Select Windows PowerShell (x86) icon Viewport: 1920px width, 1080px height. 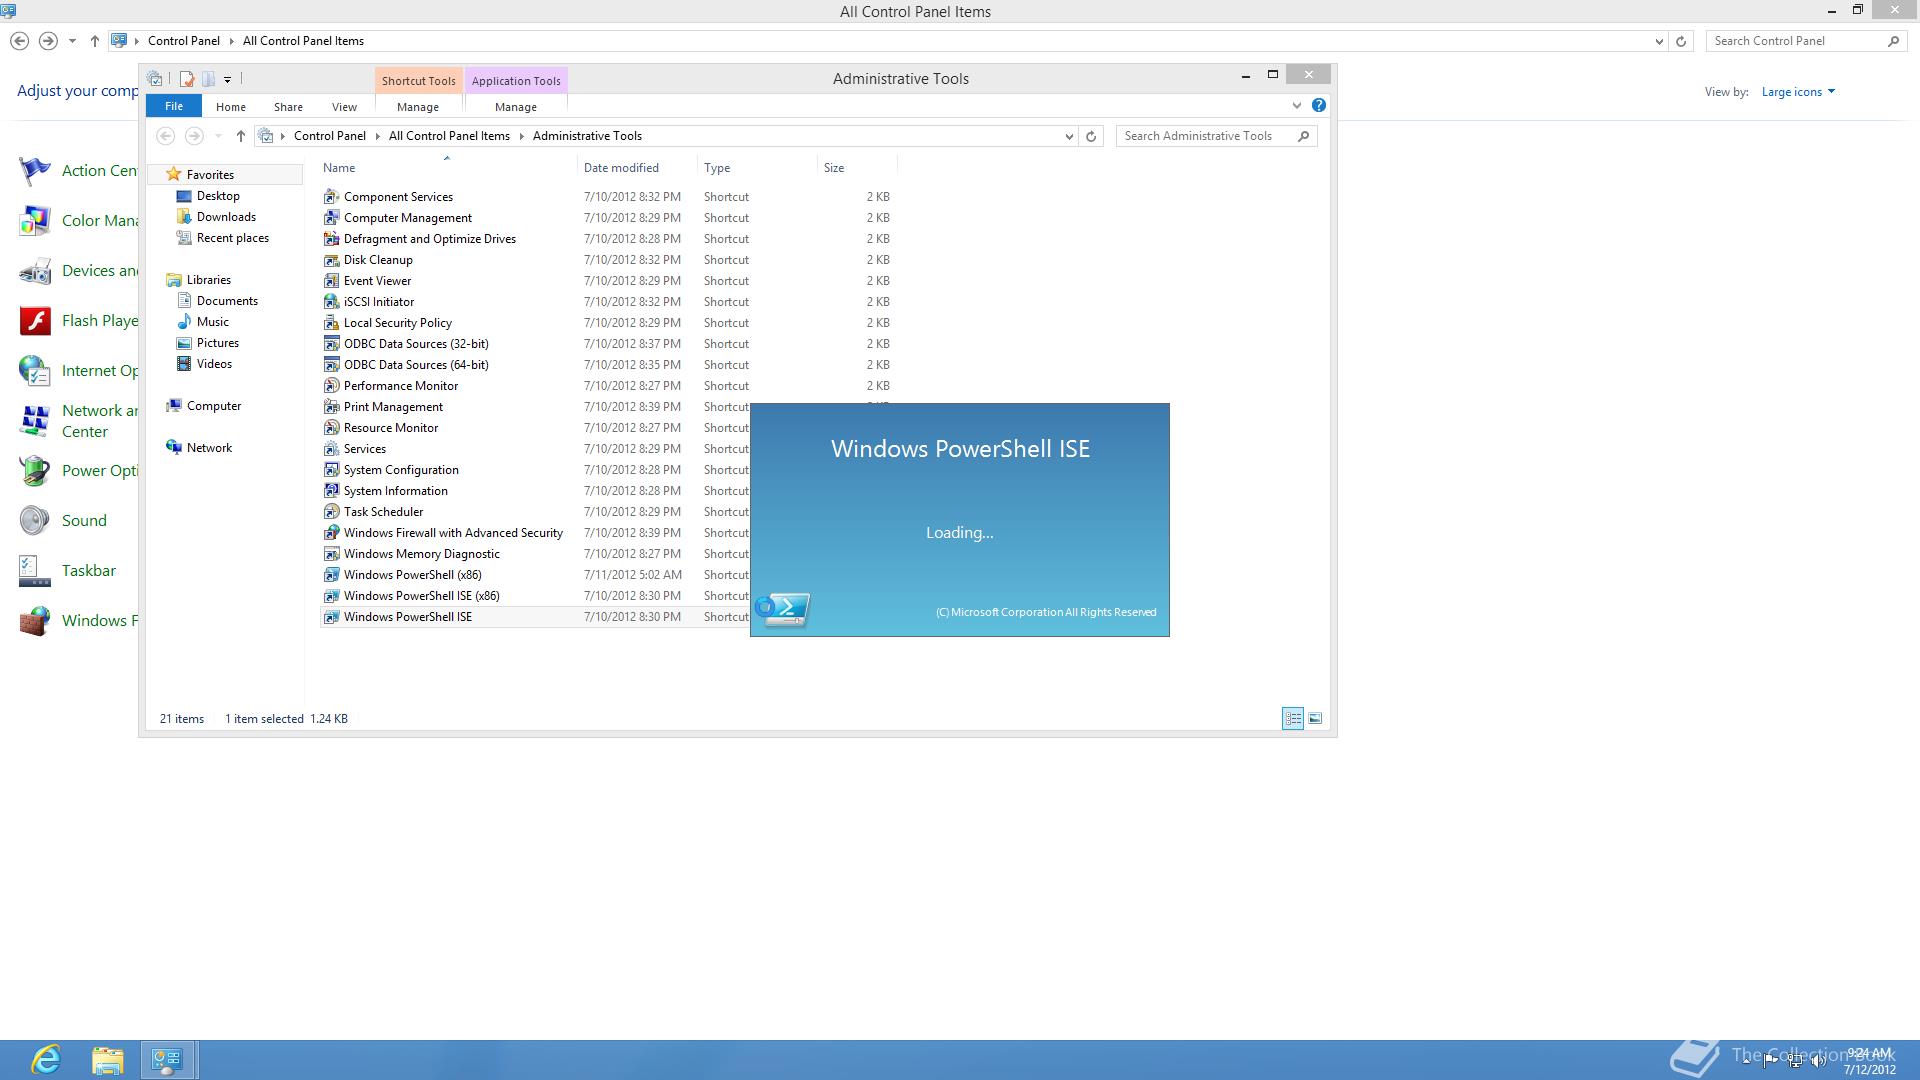coord(331,575)
